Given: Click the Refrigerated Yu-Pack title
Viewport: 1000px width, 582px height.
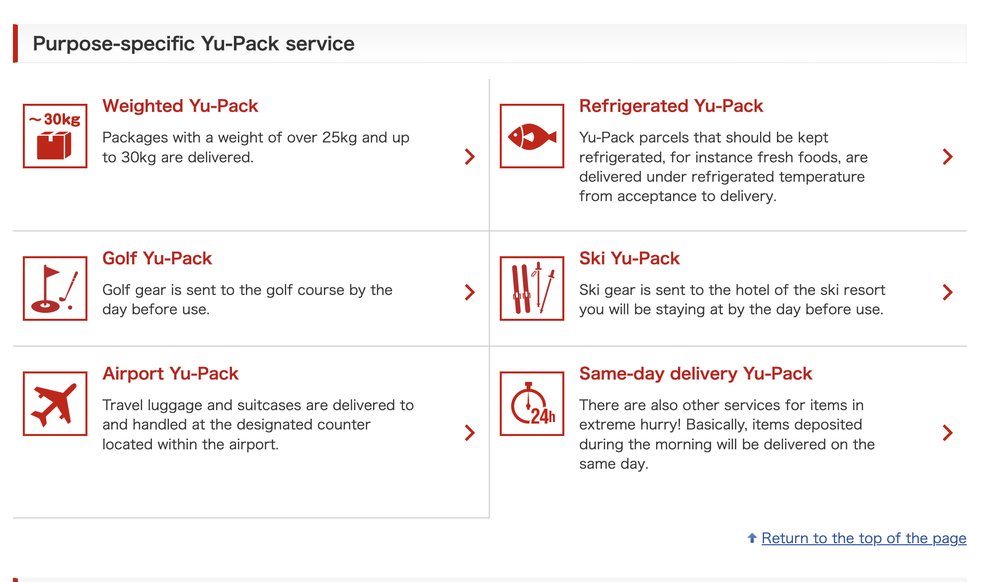Looking at the screenshot, I should point(671,105).
